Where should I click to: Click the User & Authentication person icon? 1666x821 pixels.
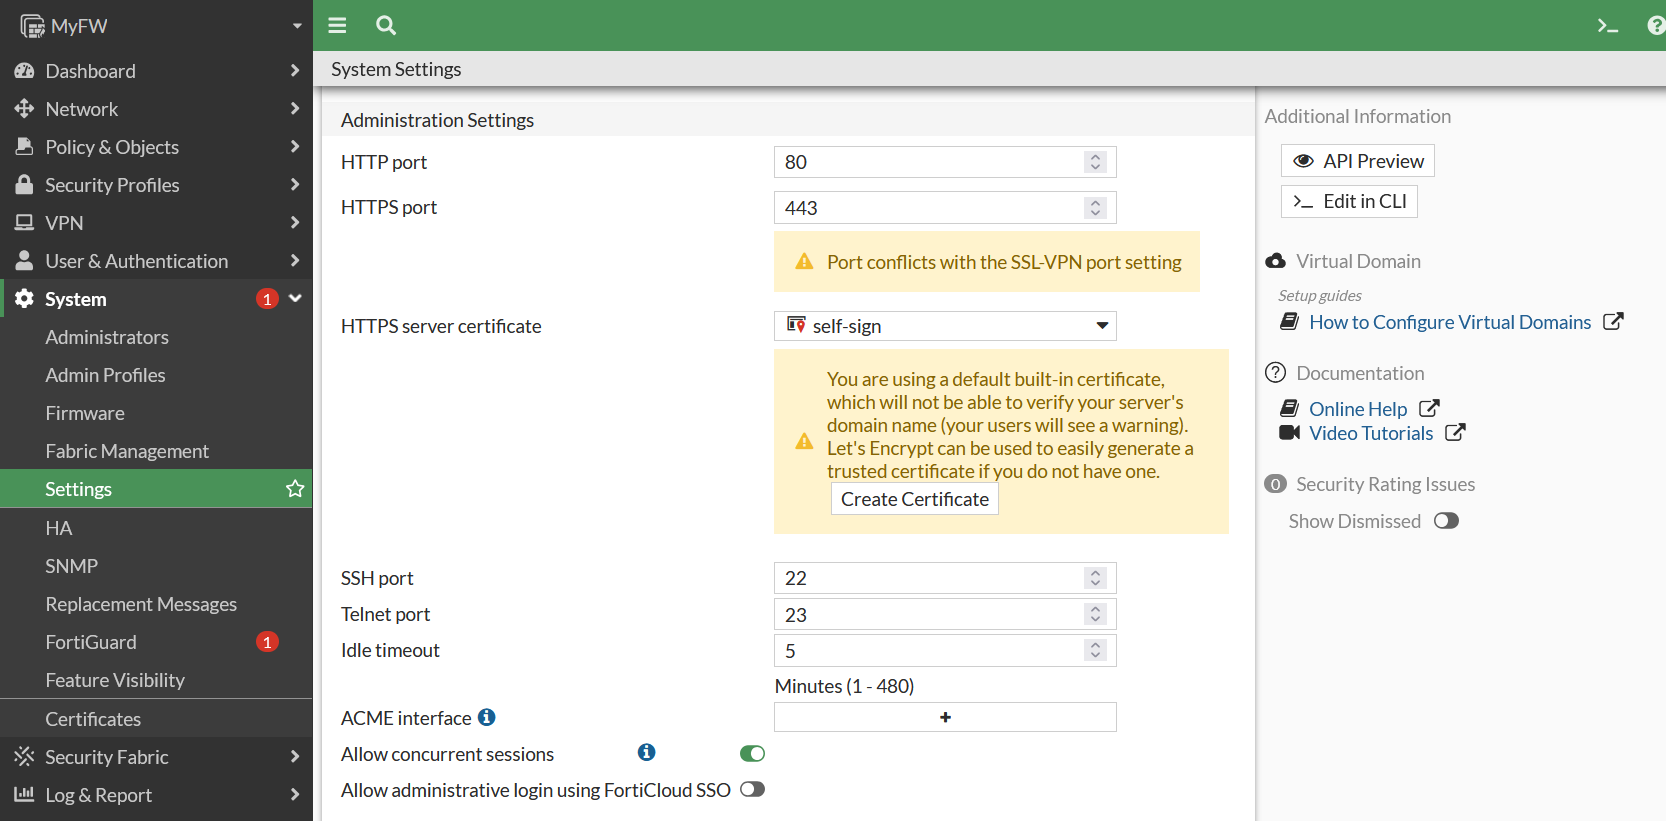[25, 261]
